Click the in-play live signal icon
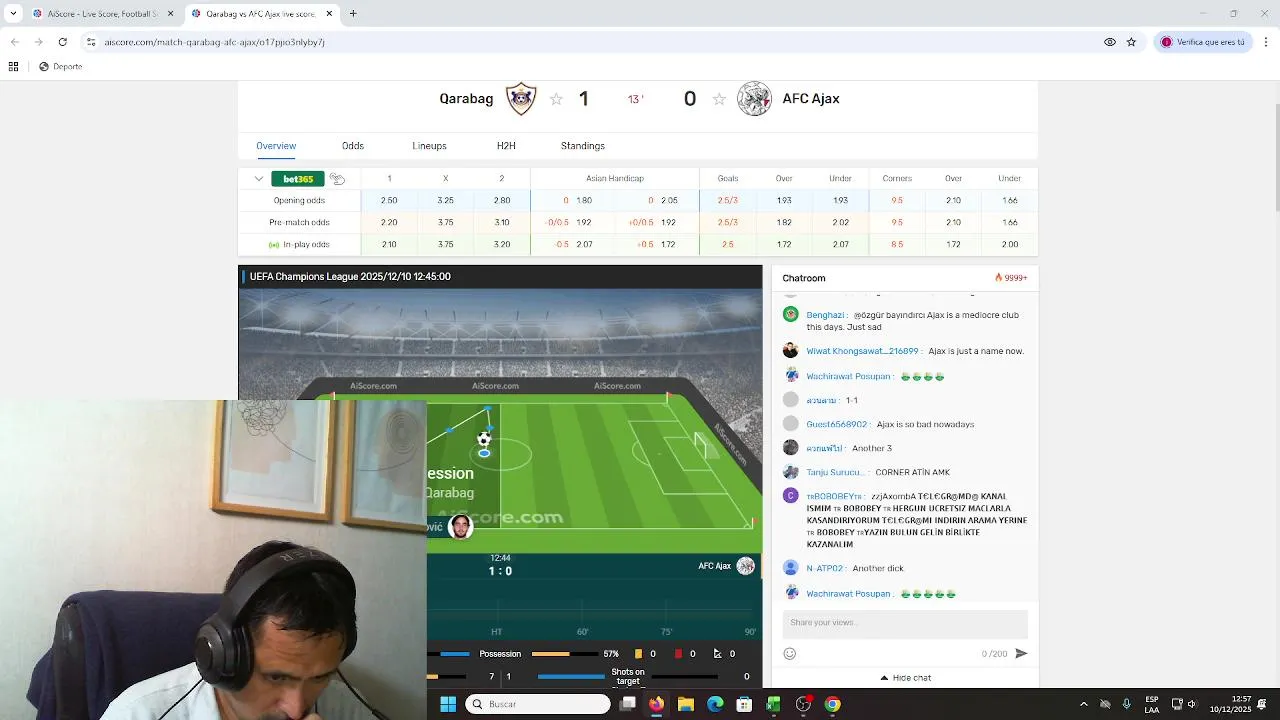This screenshot has width=1280, height=720. coord(274,245)
